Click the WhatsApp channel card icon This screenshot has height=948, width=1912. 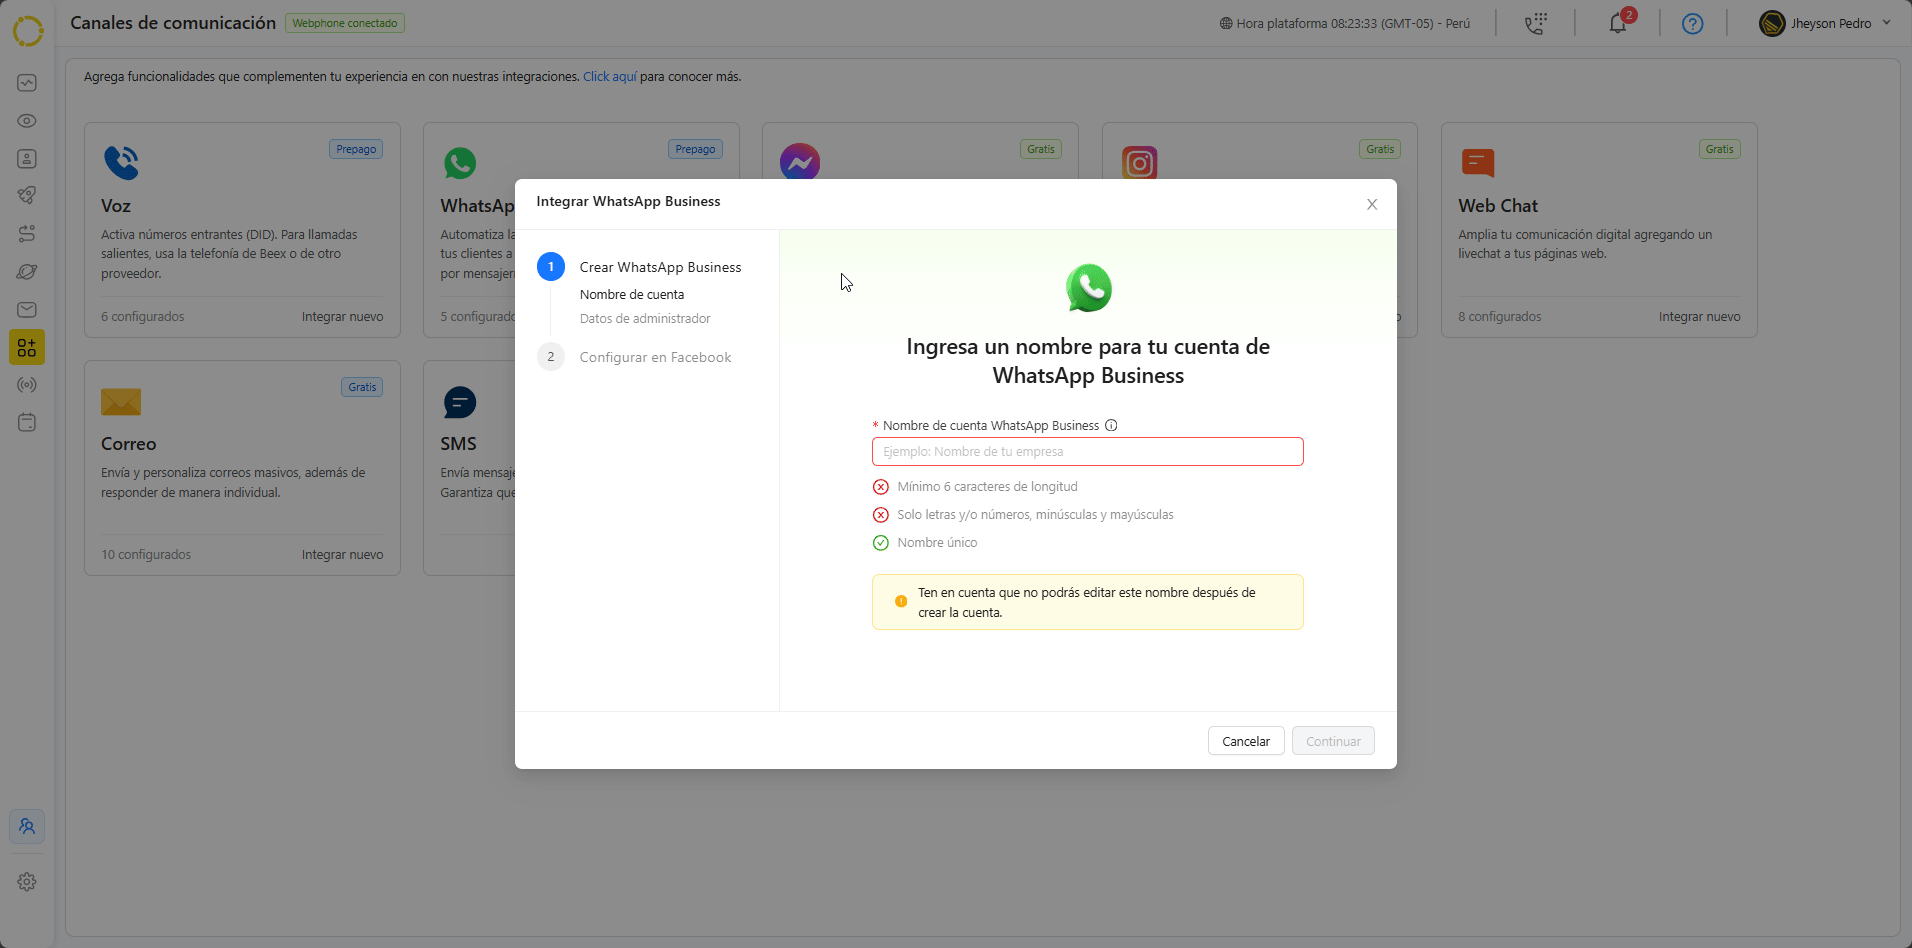click(460, 163)
